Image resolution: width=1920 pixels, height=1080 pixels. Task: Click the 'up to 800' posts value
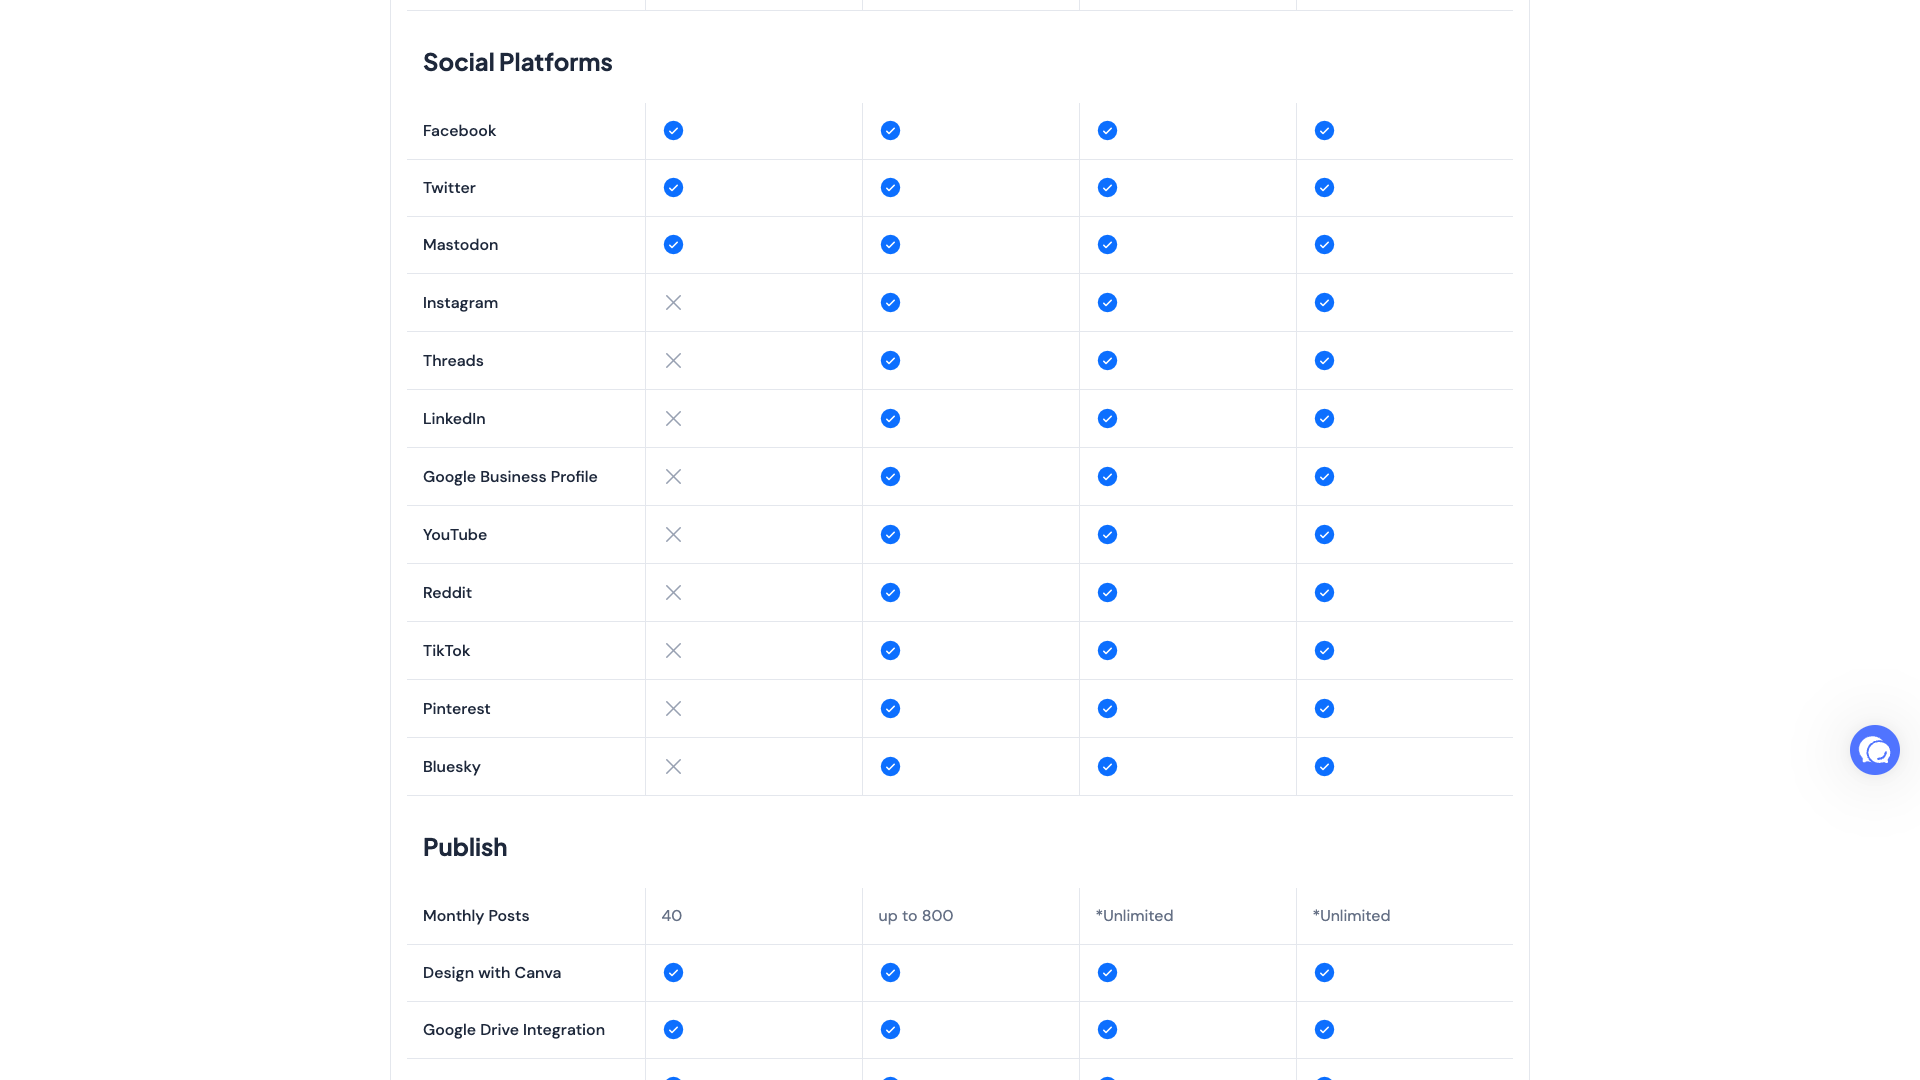pos(914,915)
